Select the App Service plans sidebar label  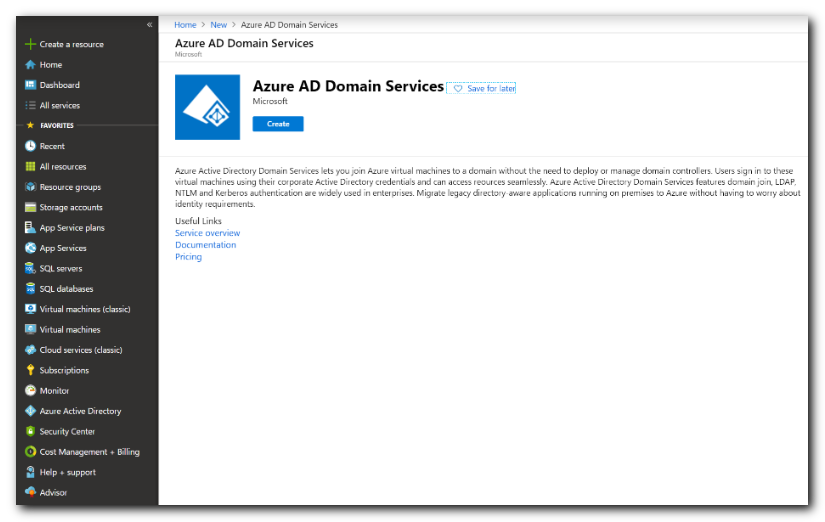pos(72,228)
